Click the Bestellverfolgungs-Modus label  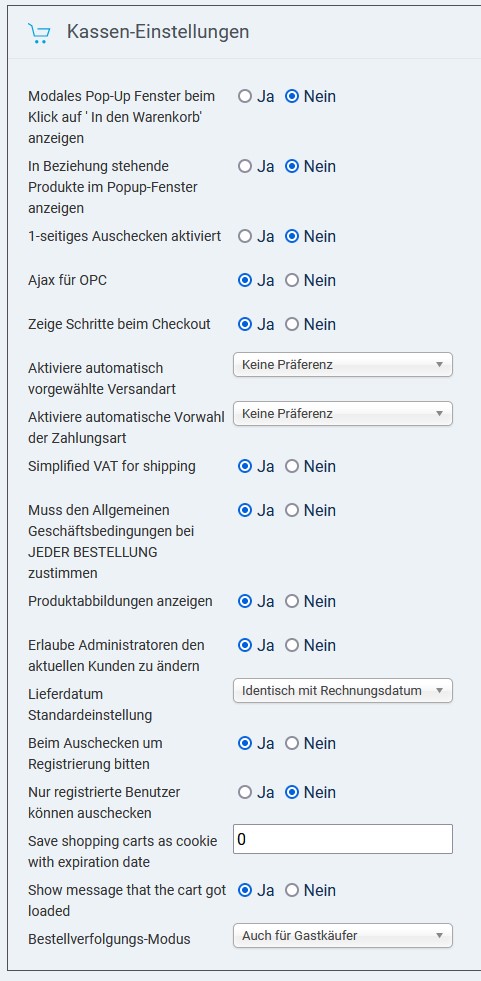(109, 939)
